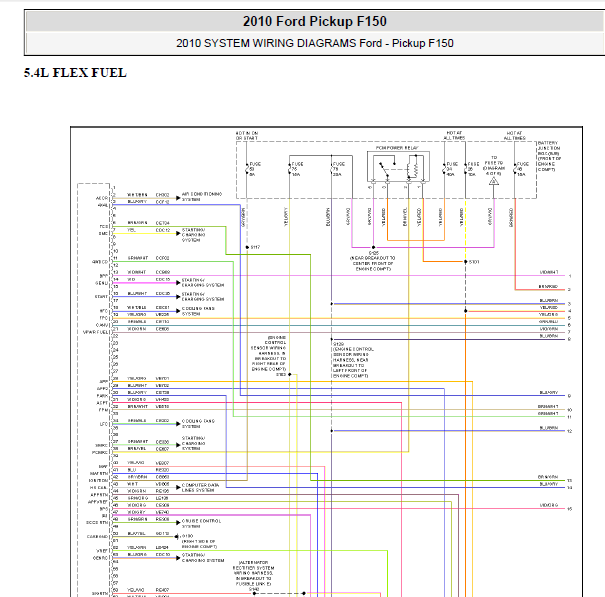Screen dimensions: 605x597
Task: Click the 'COMPUTER DATA LINES SYSTEM' reference
Action: (201, 487)
